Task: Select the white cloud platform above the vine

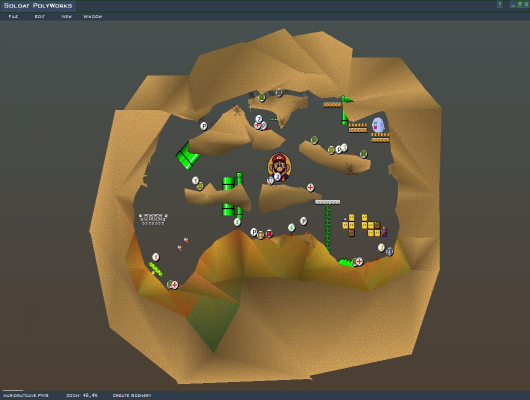Action: 328,202
